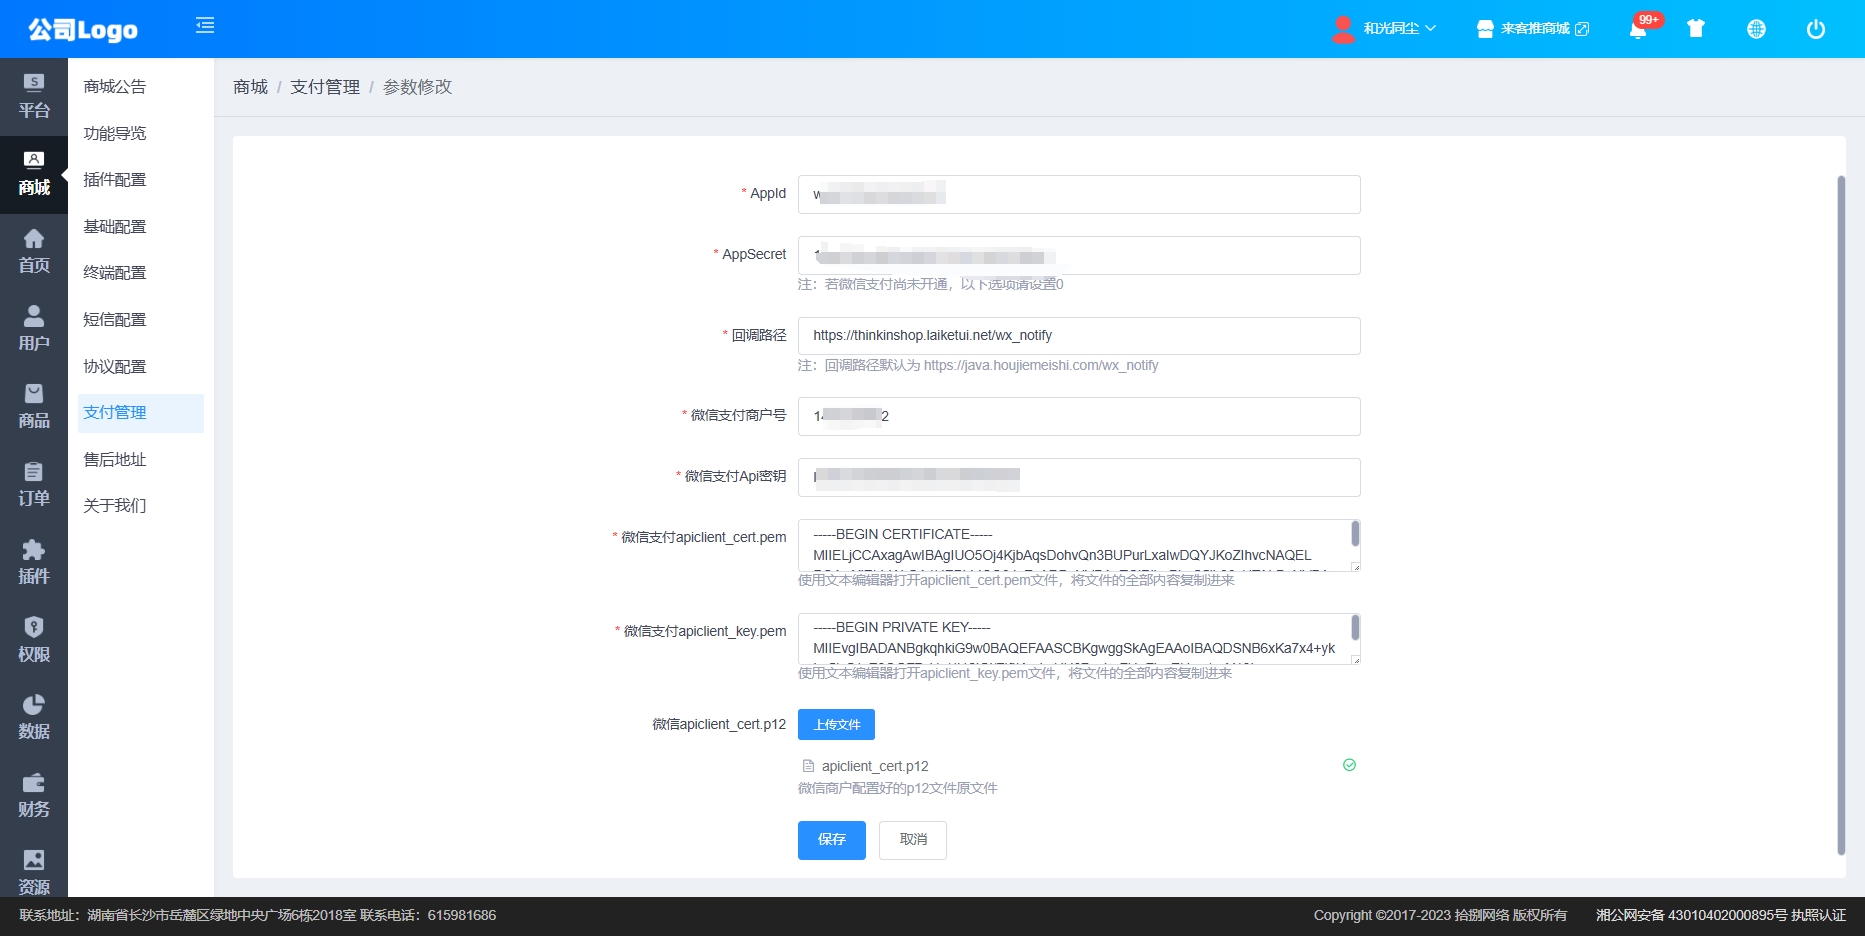Expand the 和光同尘 user dropdown
Screen dimensions: 1865x936
coord(1388,29)
